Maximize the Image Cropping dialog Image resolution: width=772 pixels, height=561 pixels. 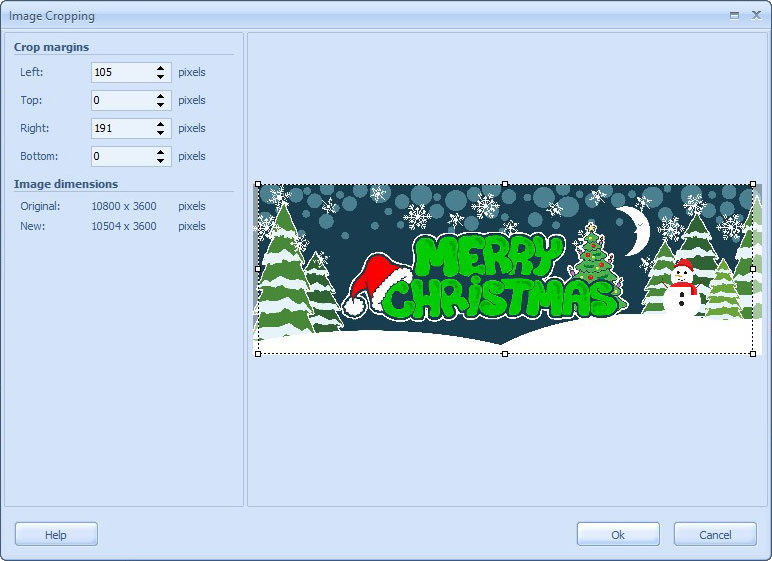point(734,15)
